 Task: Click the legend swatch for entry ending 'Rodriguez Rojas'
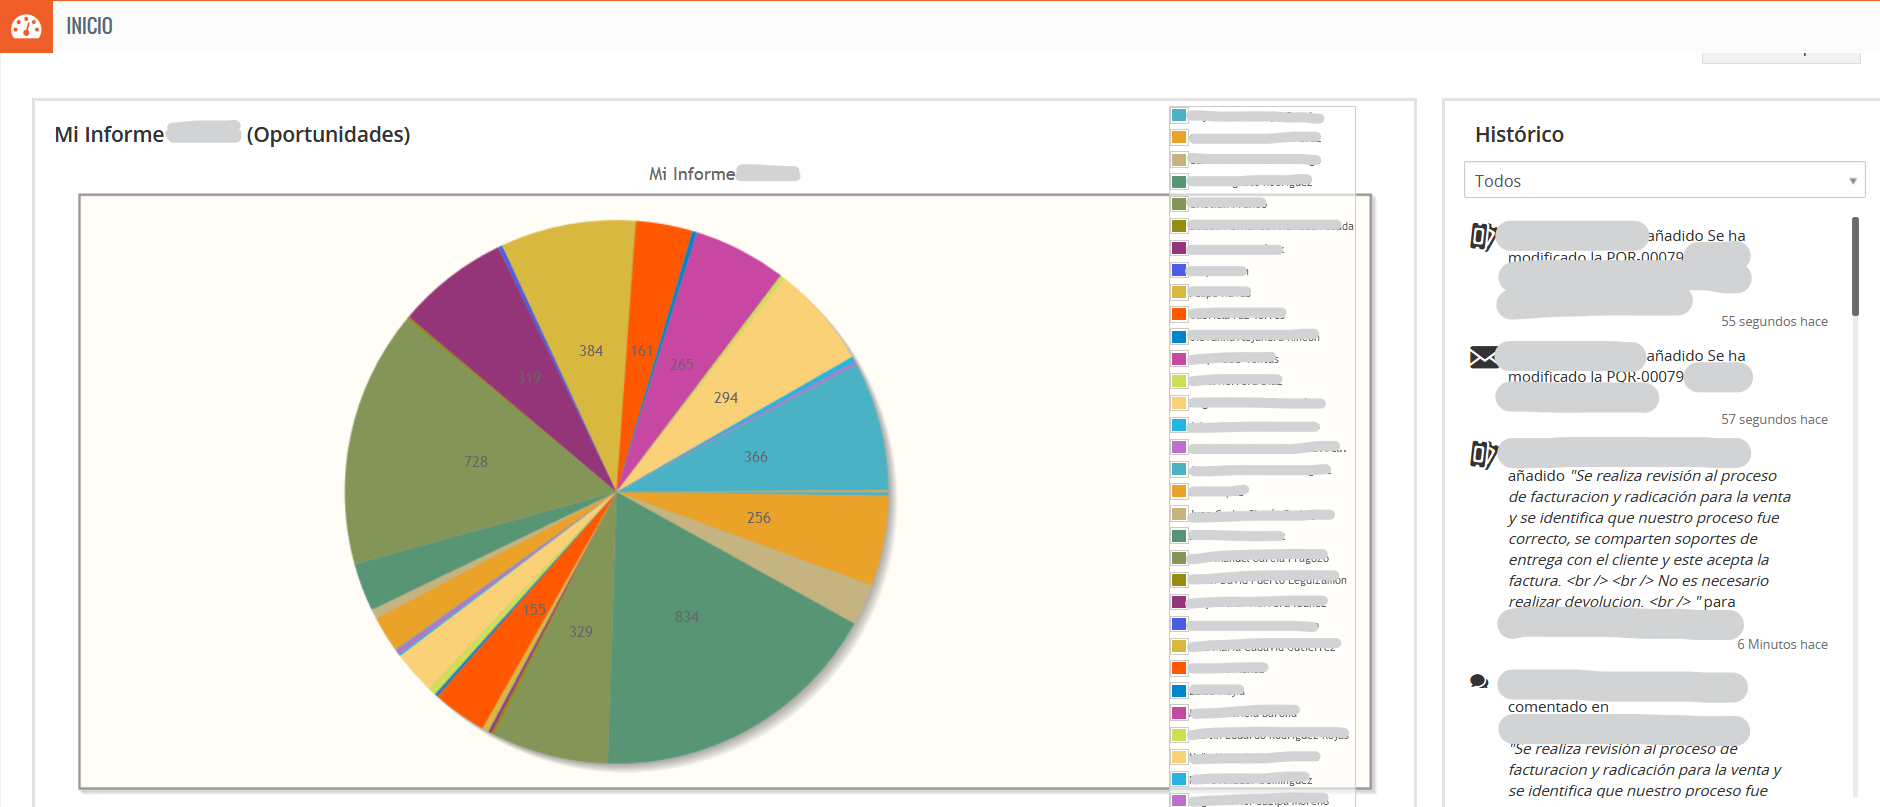[1179, 735]
